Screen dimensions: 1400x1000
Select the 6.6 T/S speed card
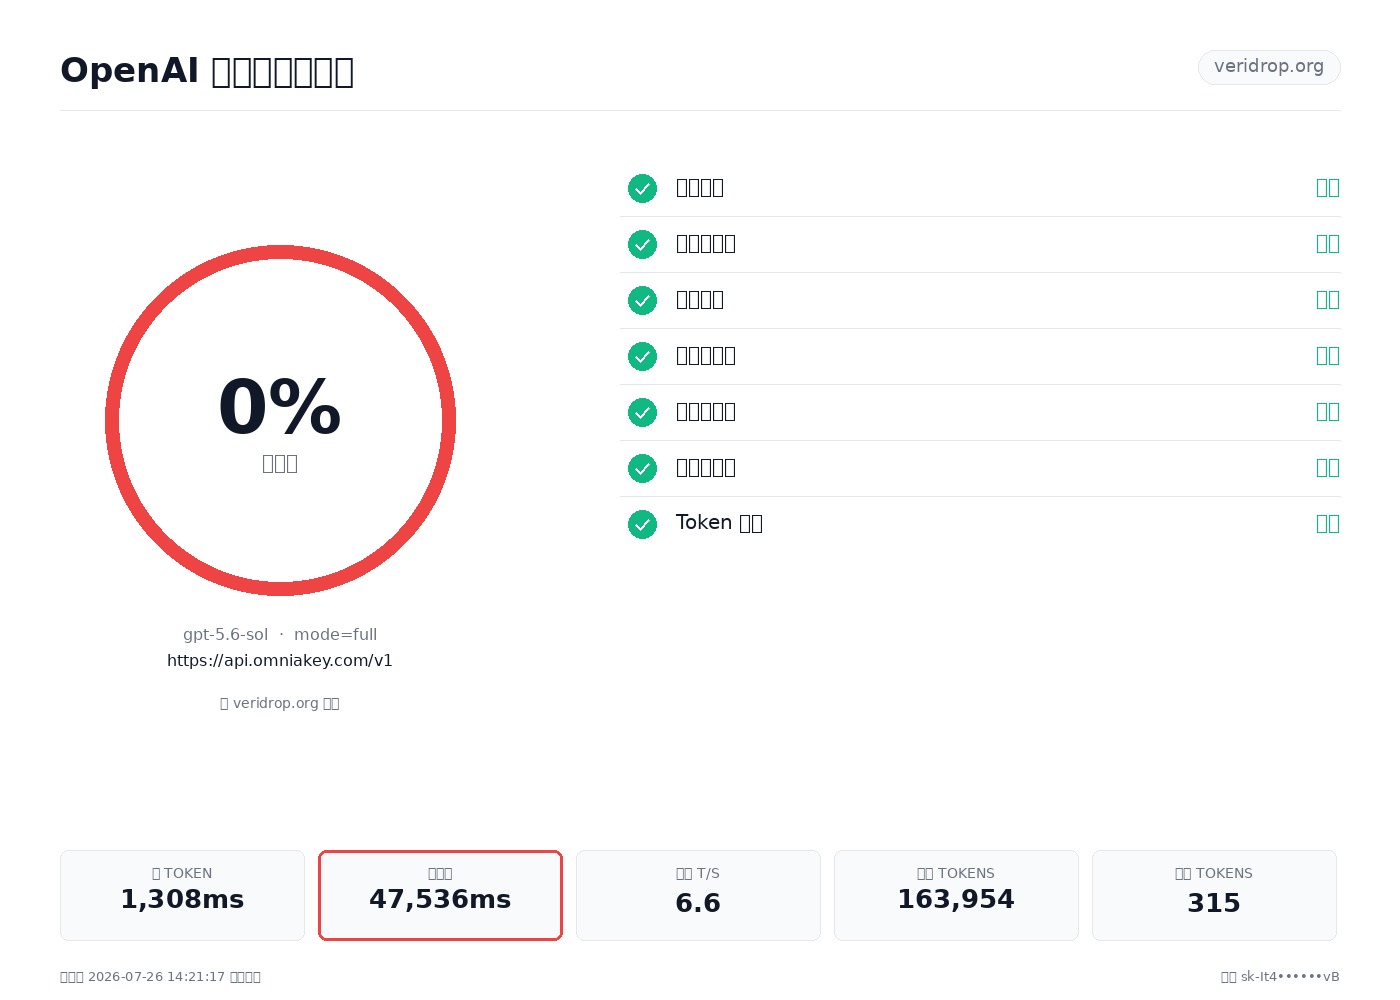(698, 895)
